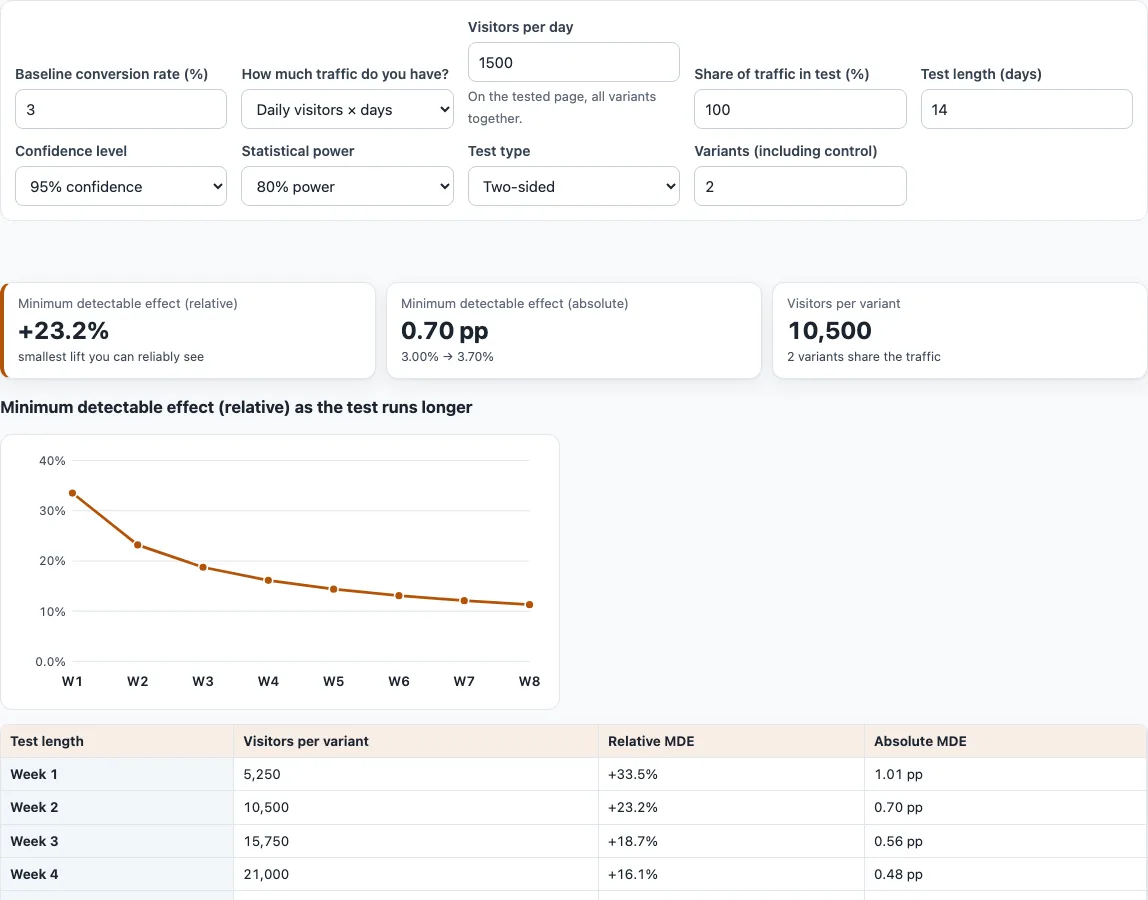Click the chart heading about test runs longer
The height and width of the screenshot is (900, 1148).
pyautogui.click(x=236, y=407)
